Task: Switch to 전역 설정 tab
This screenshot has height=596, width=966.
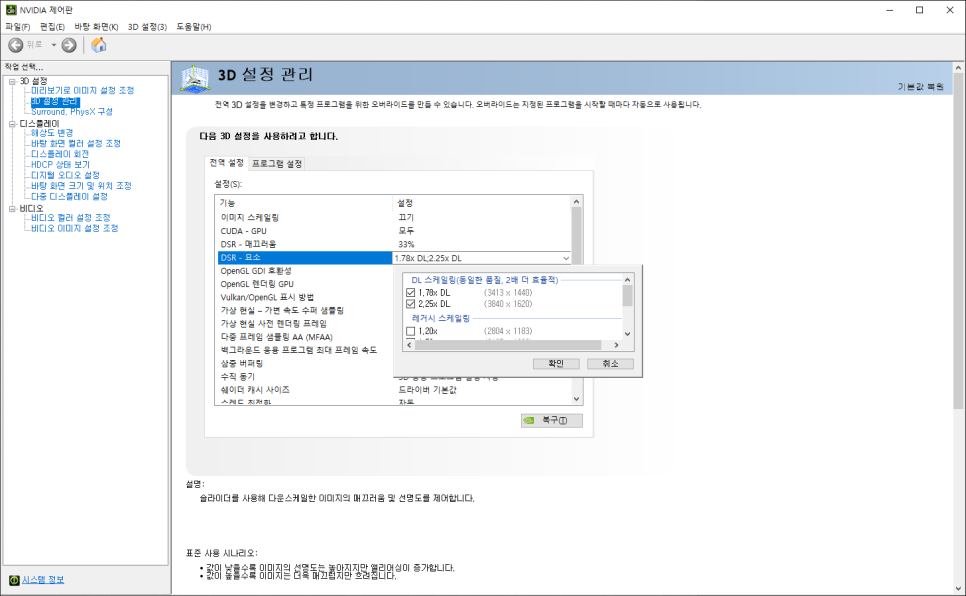Action: click(226, 163)
